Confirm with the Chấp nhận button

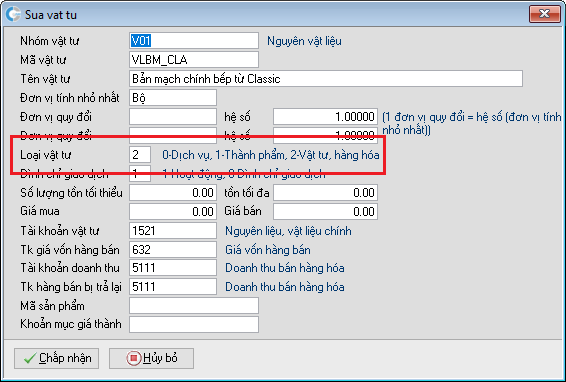(56, 359)
